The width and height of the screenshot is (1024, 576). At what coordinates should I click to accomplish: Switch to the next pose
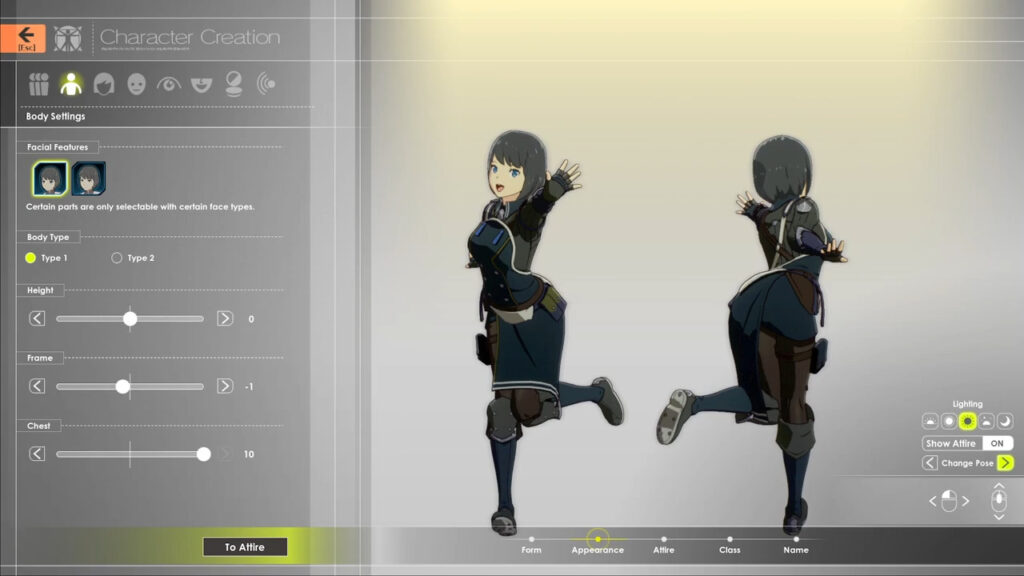1005,463
